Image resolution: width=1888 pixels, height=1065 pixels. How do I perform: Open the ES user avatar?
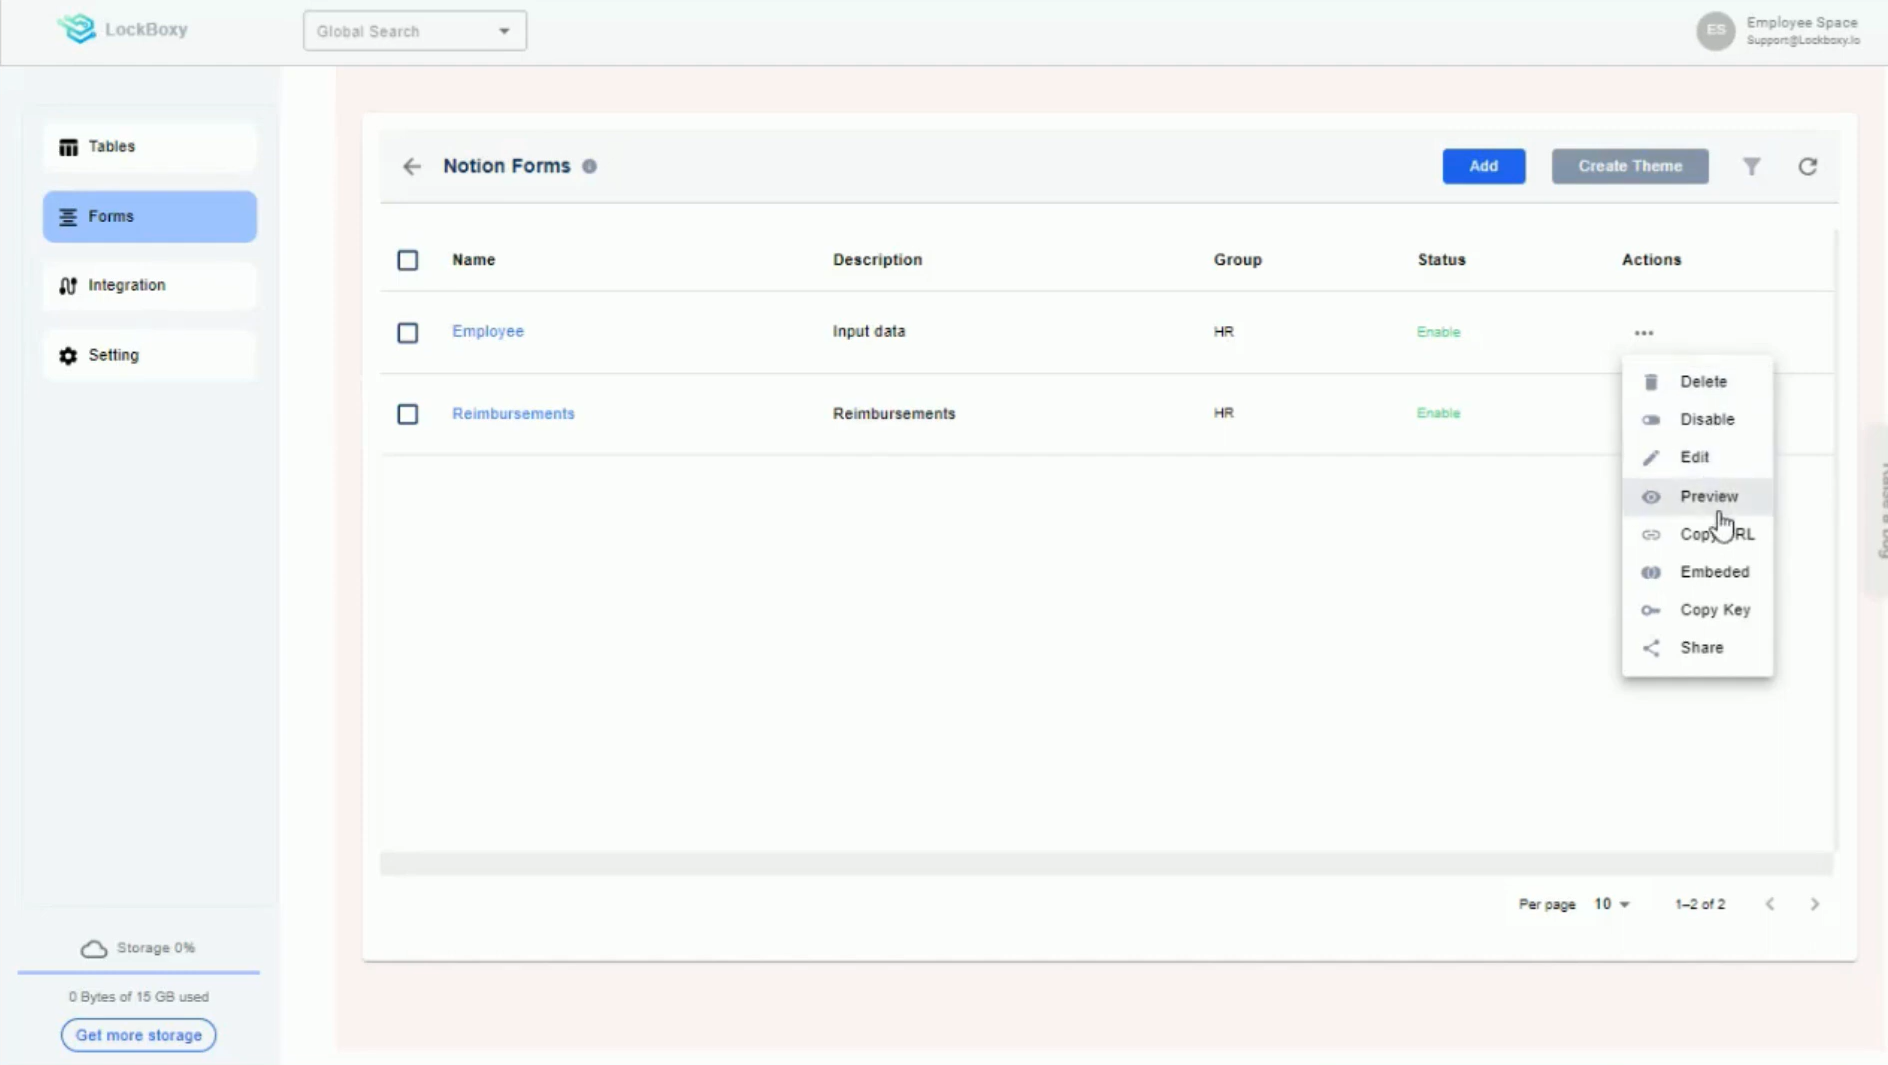pyautogui.click(x=1716, y=31)
